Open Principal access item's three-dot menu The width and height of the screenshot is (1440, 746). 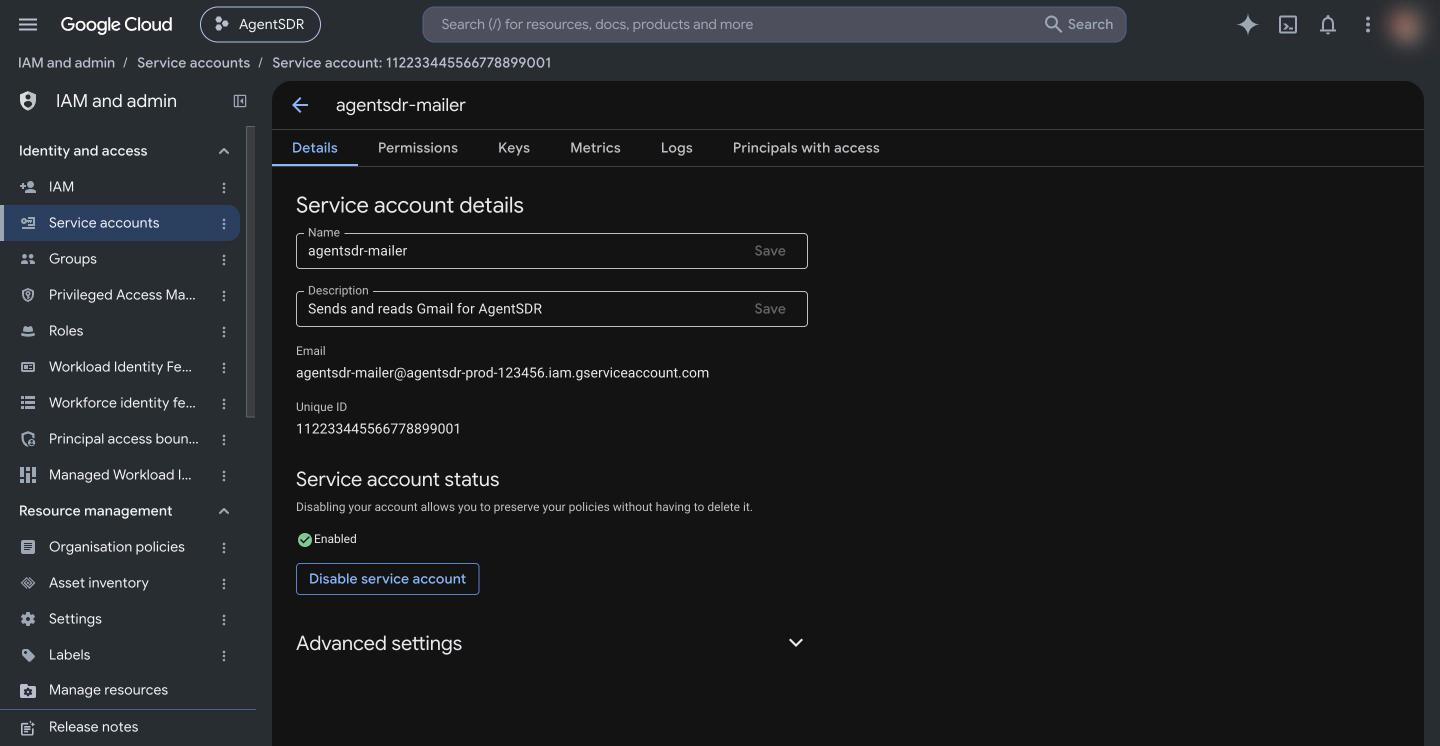pyautogui.click(x=224, y=439)
